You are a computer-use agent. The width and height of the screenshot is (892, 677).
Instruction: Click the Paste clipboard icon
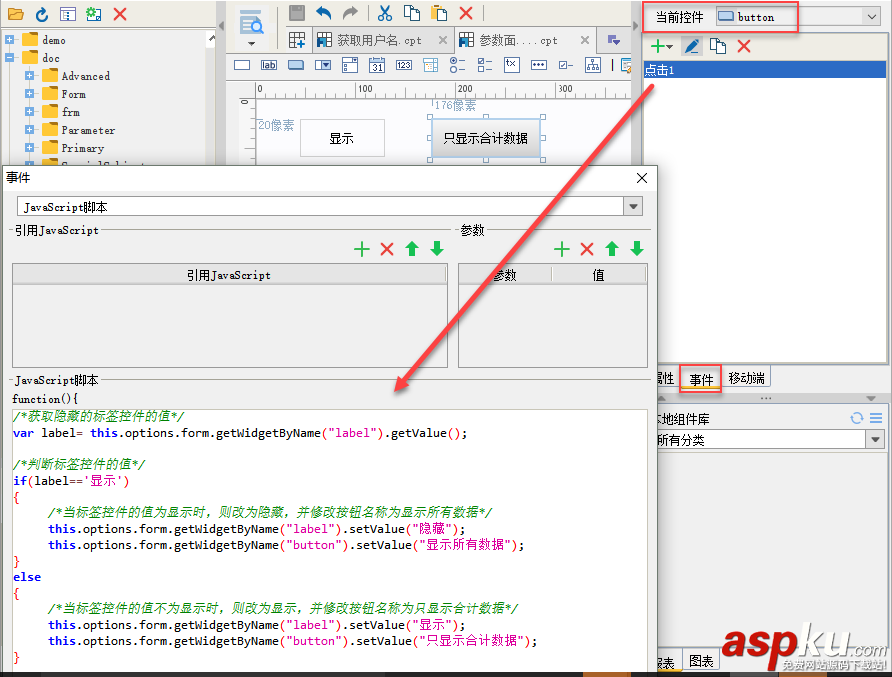439,13
